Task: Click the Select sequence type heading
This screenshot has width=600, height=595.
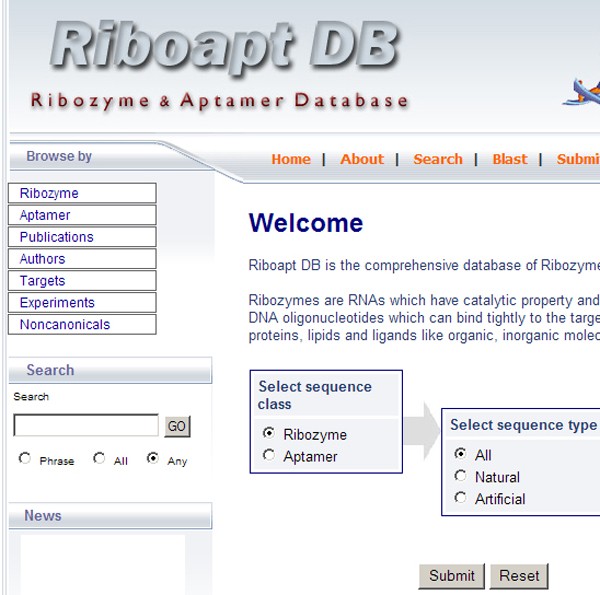Action: pyautogui.click(x=523, y=425)
